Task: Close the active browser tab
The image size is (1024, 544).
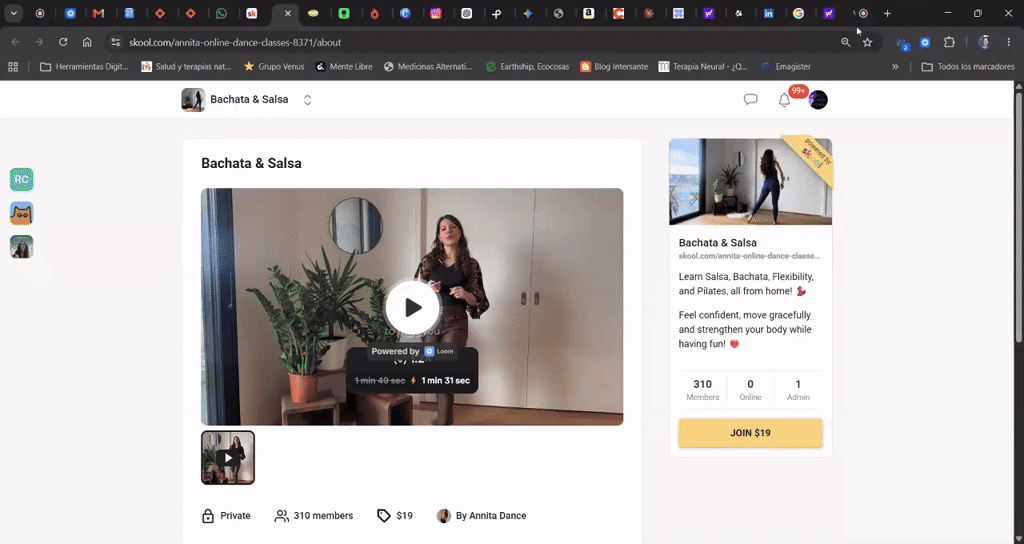Action: [x=287, y=13]
